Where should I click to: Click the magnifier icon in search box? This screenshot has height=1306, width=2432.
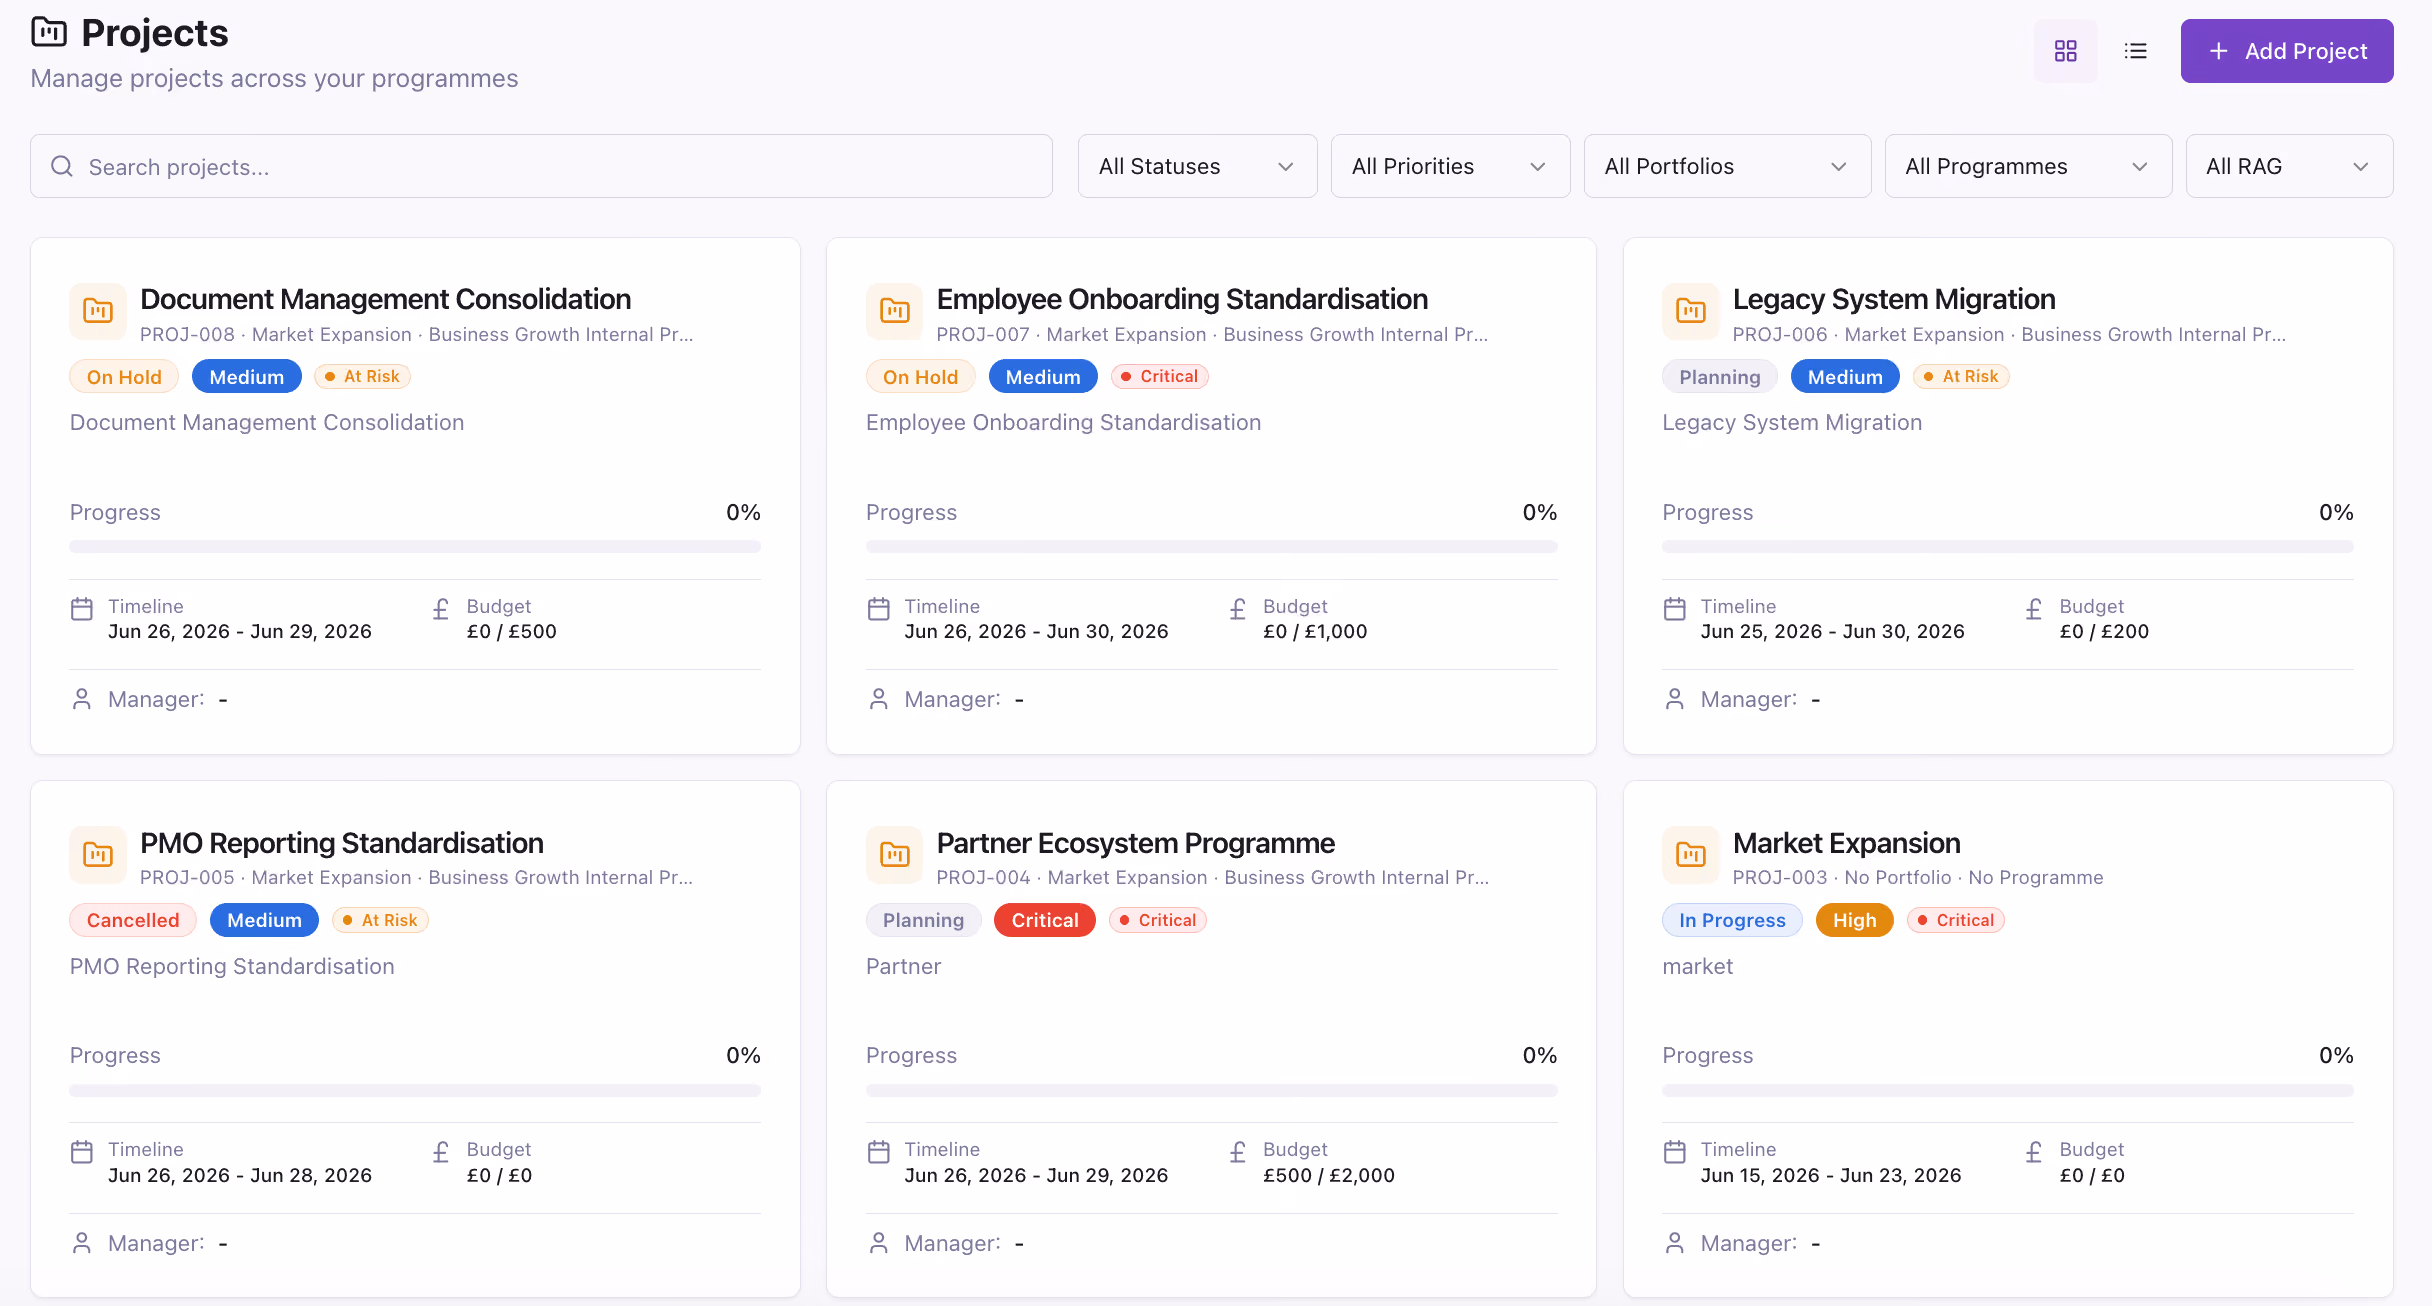click(62, 166)
